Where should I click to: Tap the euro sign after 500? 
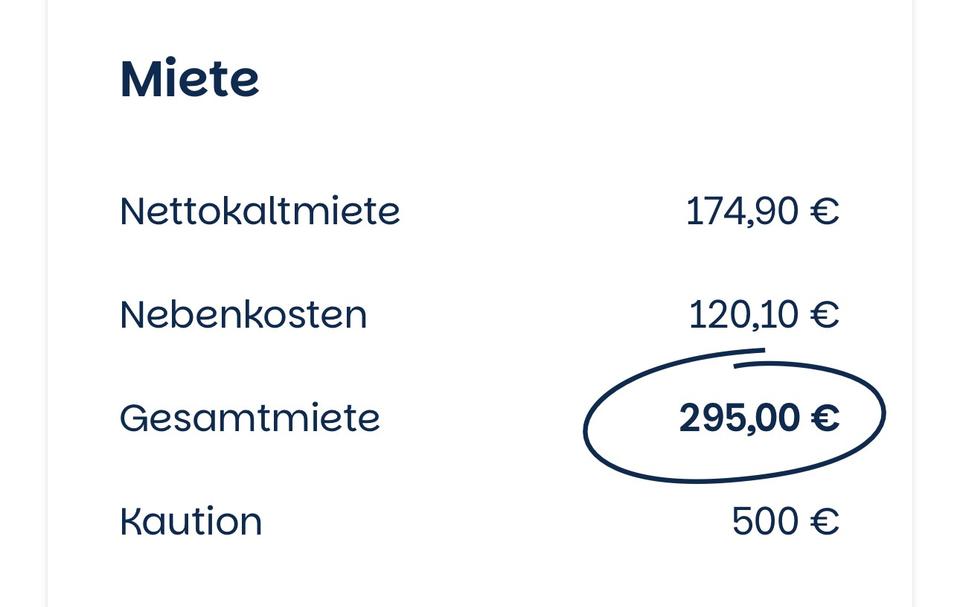824,521
